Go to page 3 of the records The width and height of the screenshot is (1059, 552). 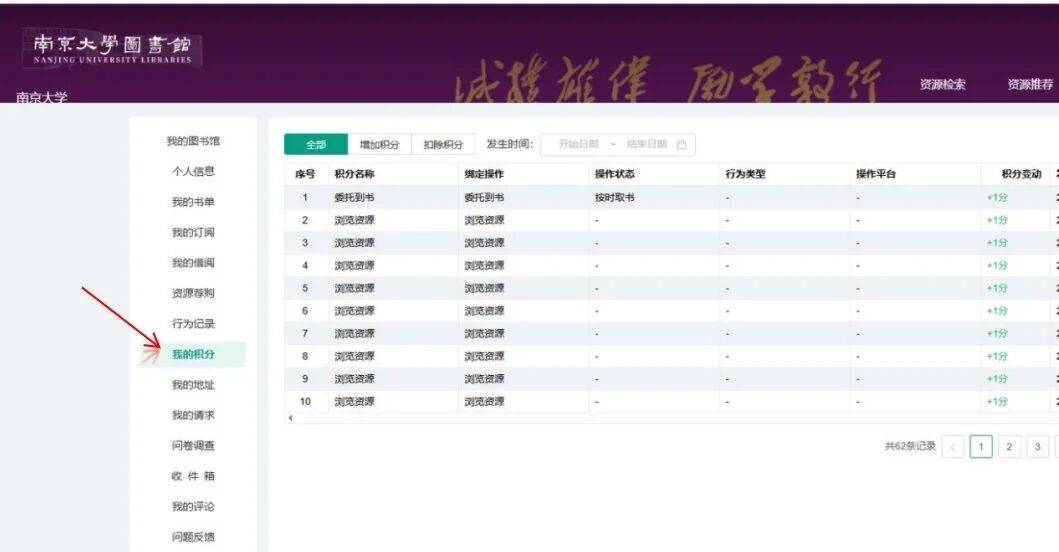coord(1038,446)
